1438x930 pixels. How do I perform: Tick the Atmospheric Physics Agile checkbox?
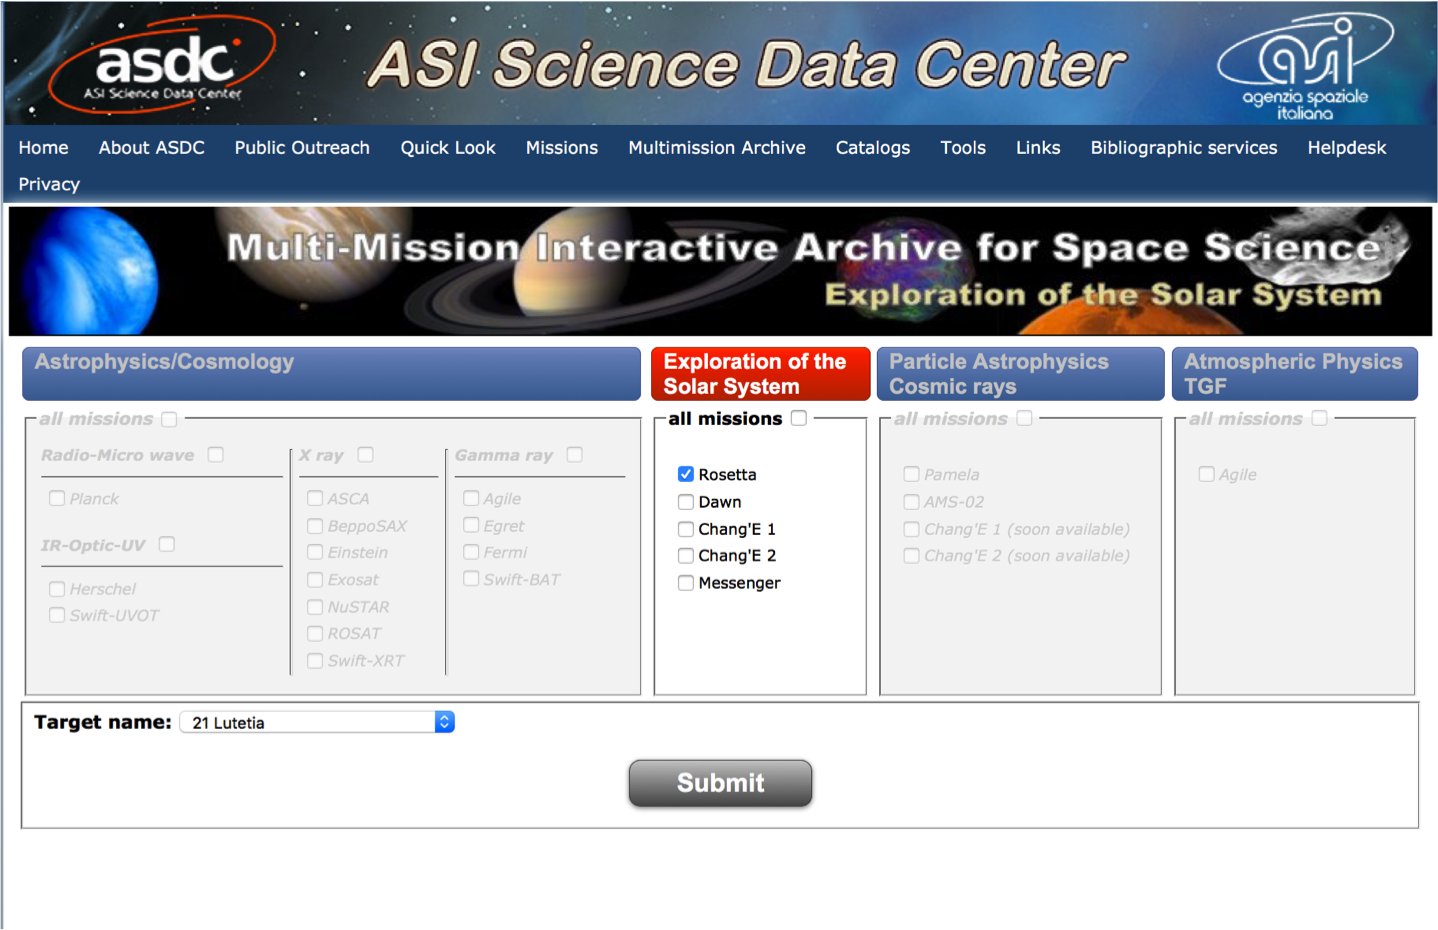(x=1206, y=474)
